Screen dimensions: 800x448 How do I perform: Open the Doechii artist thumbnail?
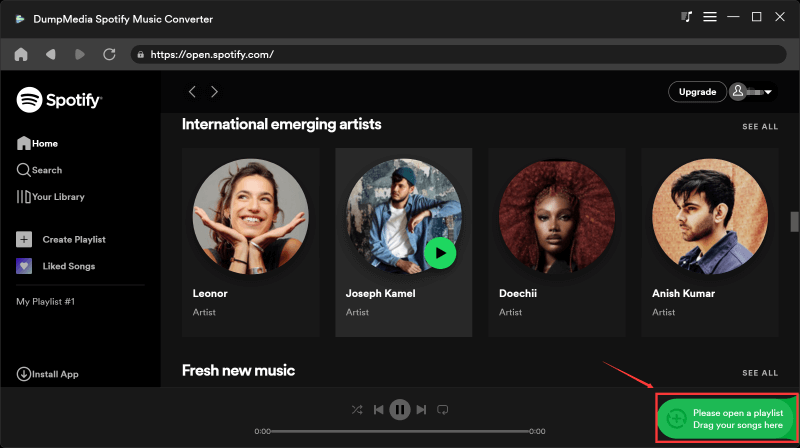coord(556,215)
